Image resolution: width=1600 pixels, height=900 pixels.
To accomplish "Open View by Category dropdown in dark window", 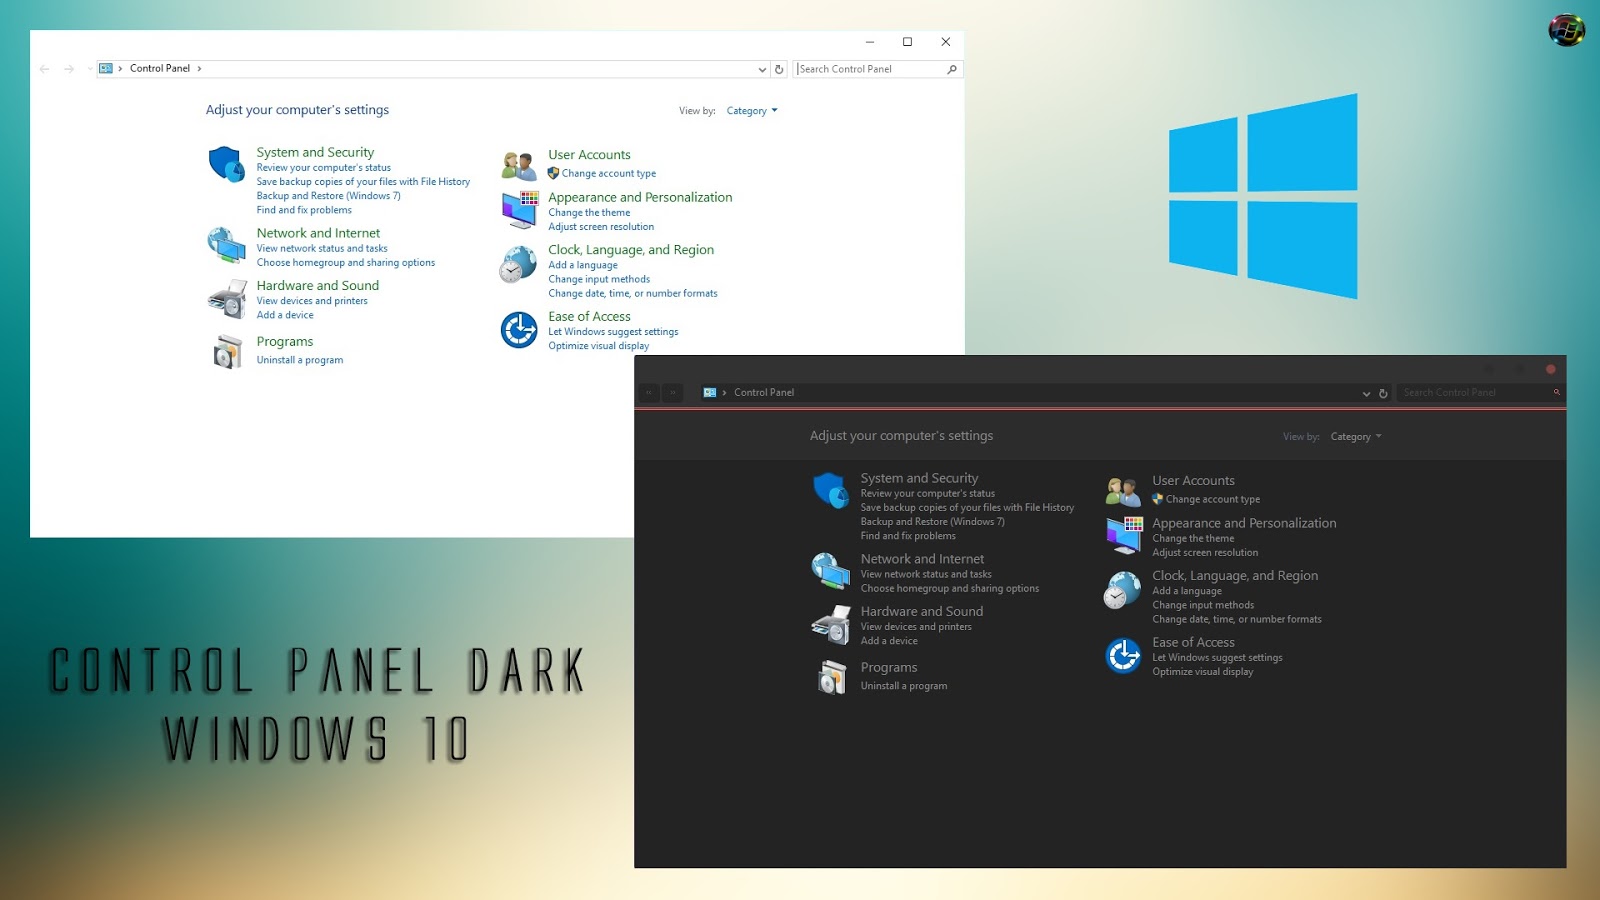I will coord(1355,437).
